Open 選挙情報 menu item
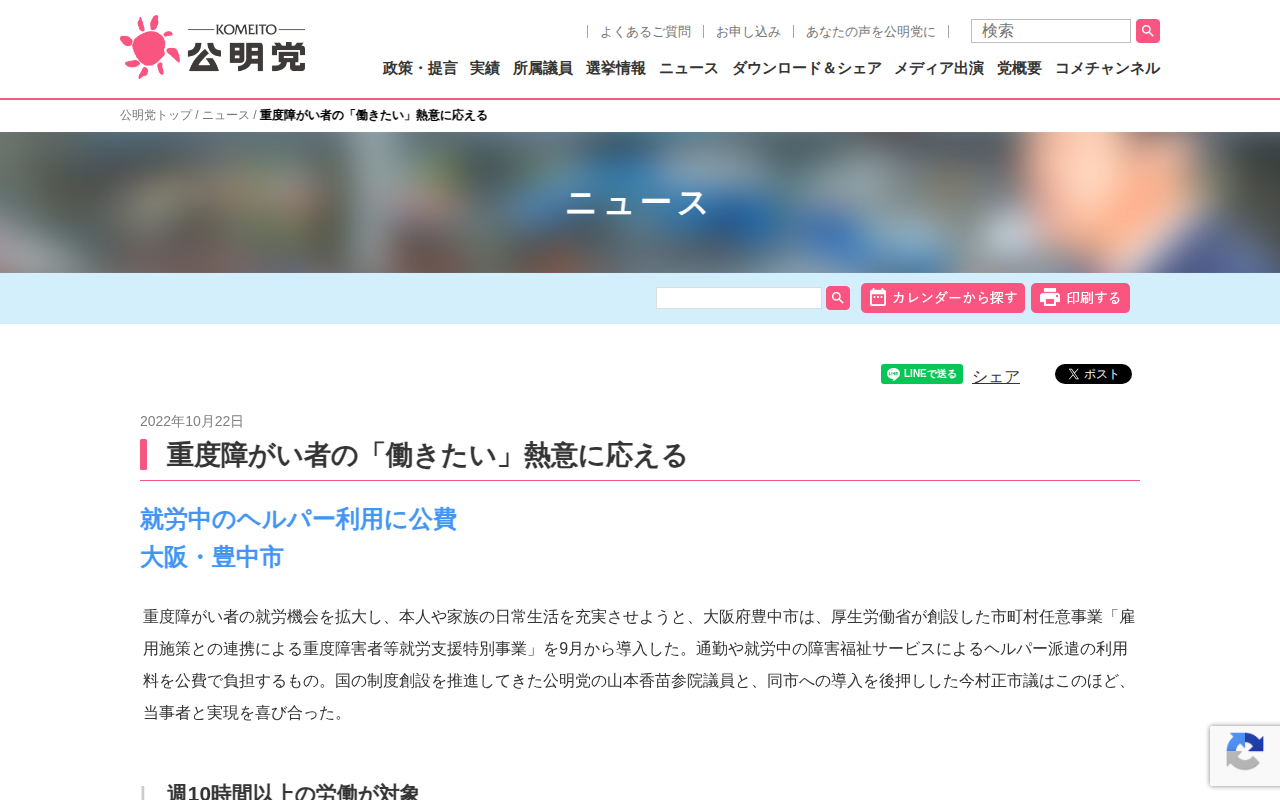Screen dimensions: 1280x800 pos(616,68)
